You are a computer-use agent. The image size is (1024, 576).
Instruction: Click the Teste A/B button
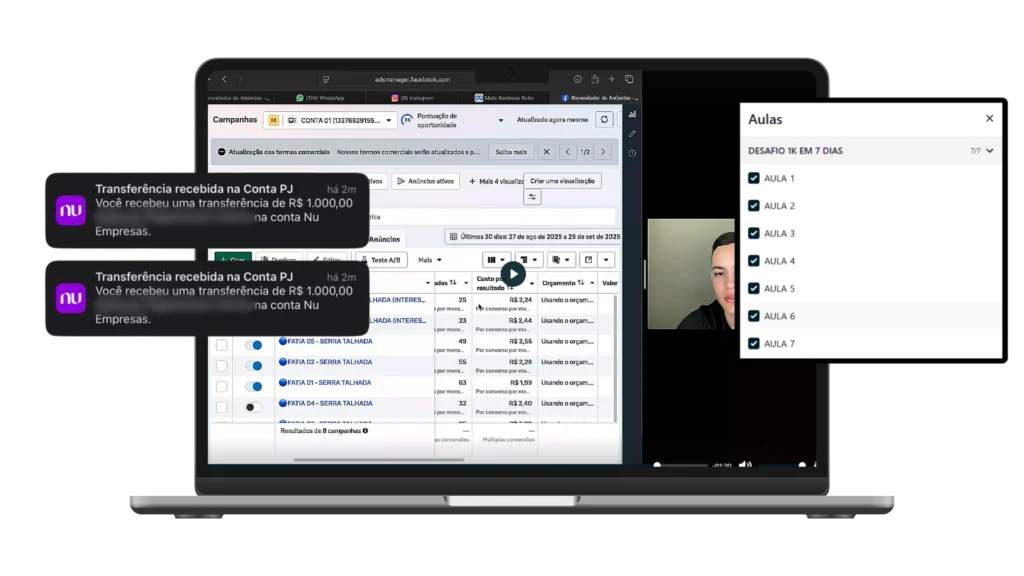381,260
